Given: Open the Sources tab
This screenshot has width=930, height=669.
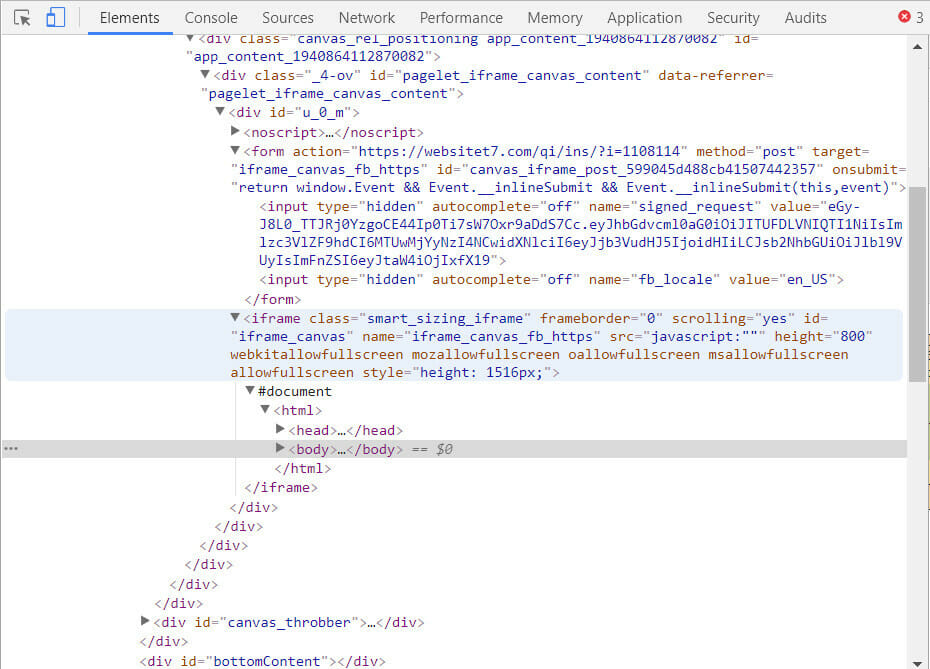Looking at the screenshot, I should 288,18.
